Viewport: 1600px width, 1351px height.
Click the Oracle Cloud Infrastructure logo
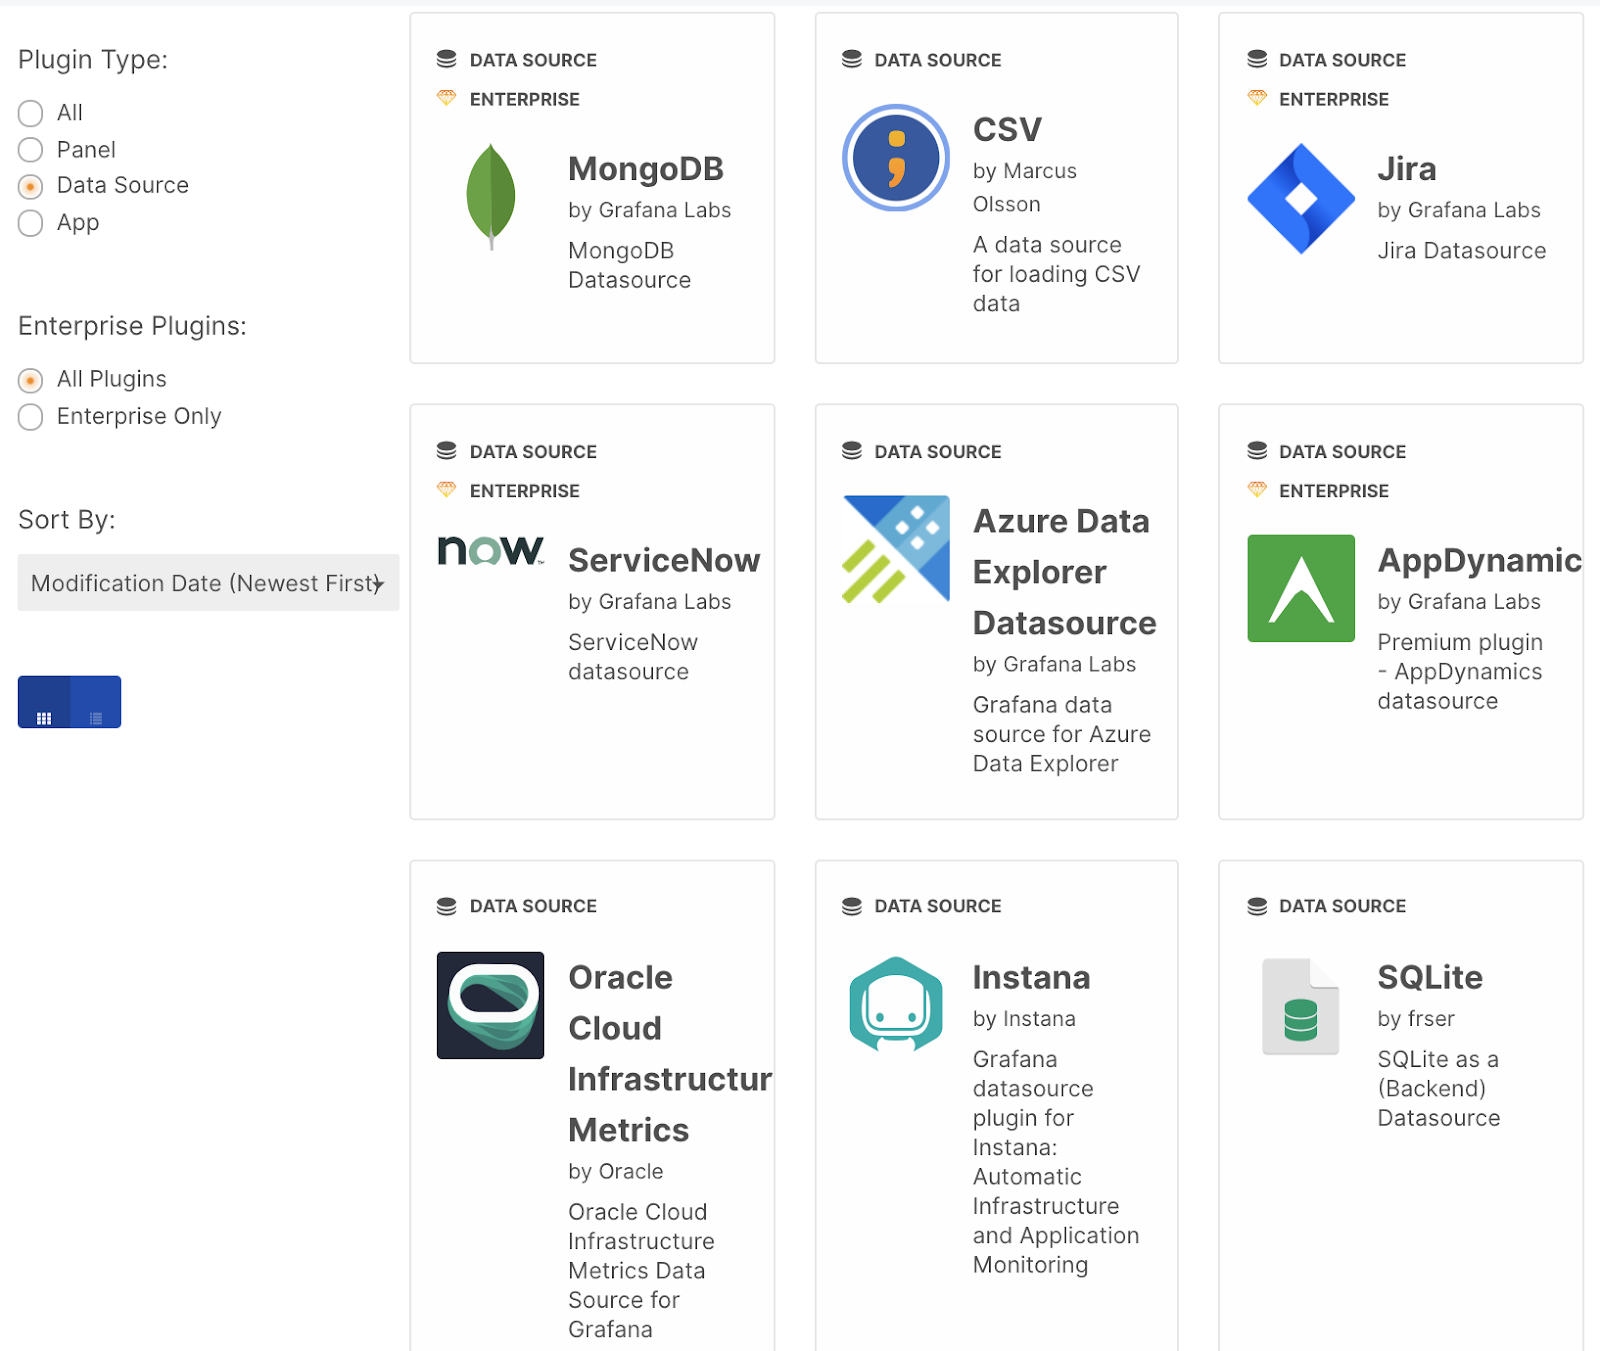pos(491,1005)
